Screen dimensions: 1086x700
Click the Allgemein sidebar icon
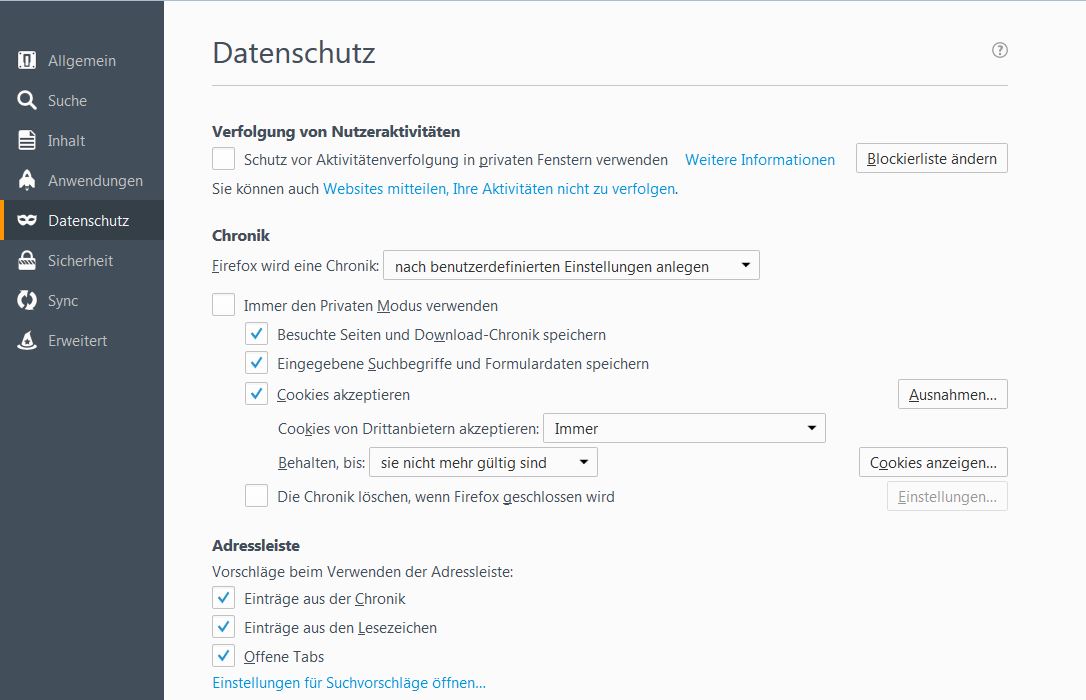pos(27,60)
